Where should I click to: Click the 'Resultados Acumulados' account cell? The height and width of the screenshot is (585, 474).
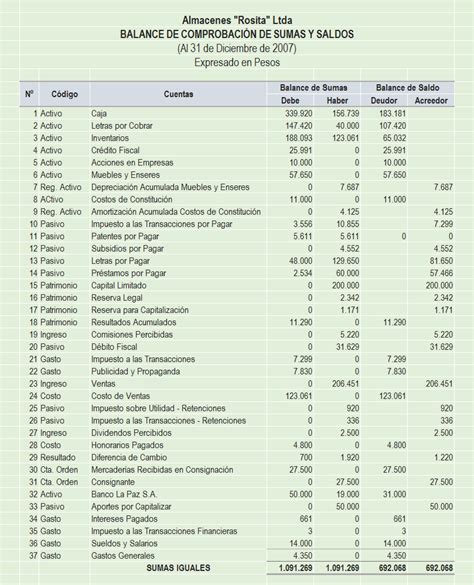134,323
